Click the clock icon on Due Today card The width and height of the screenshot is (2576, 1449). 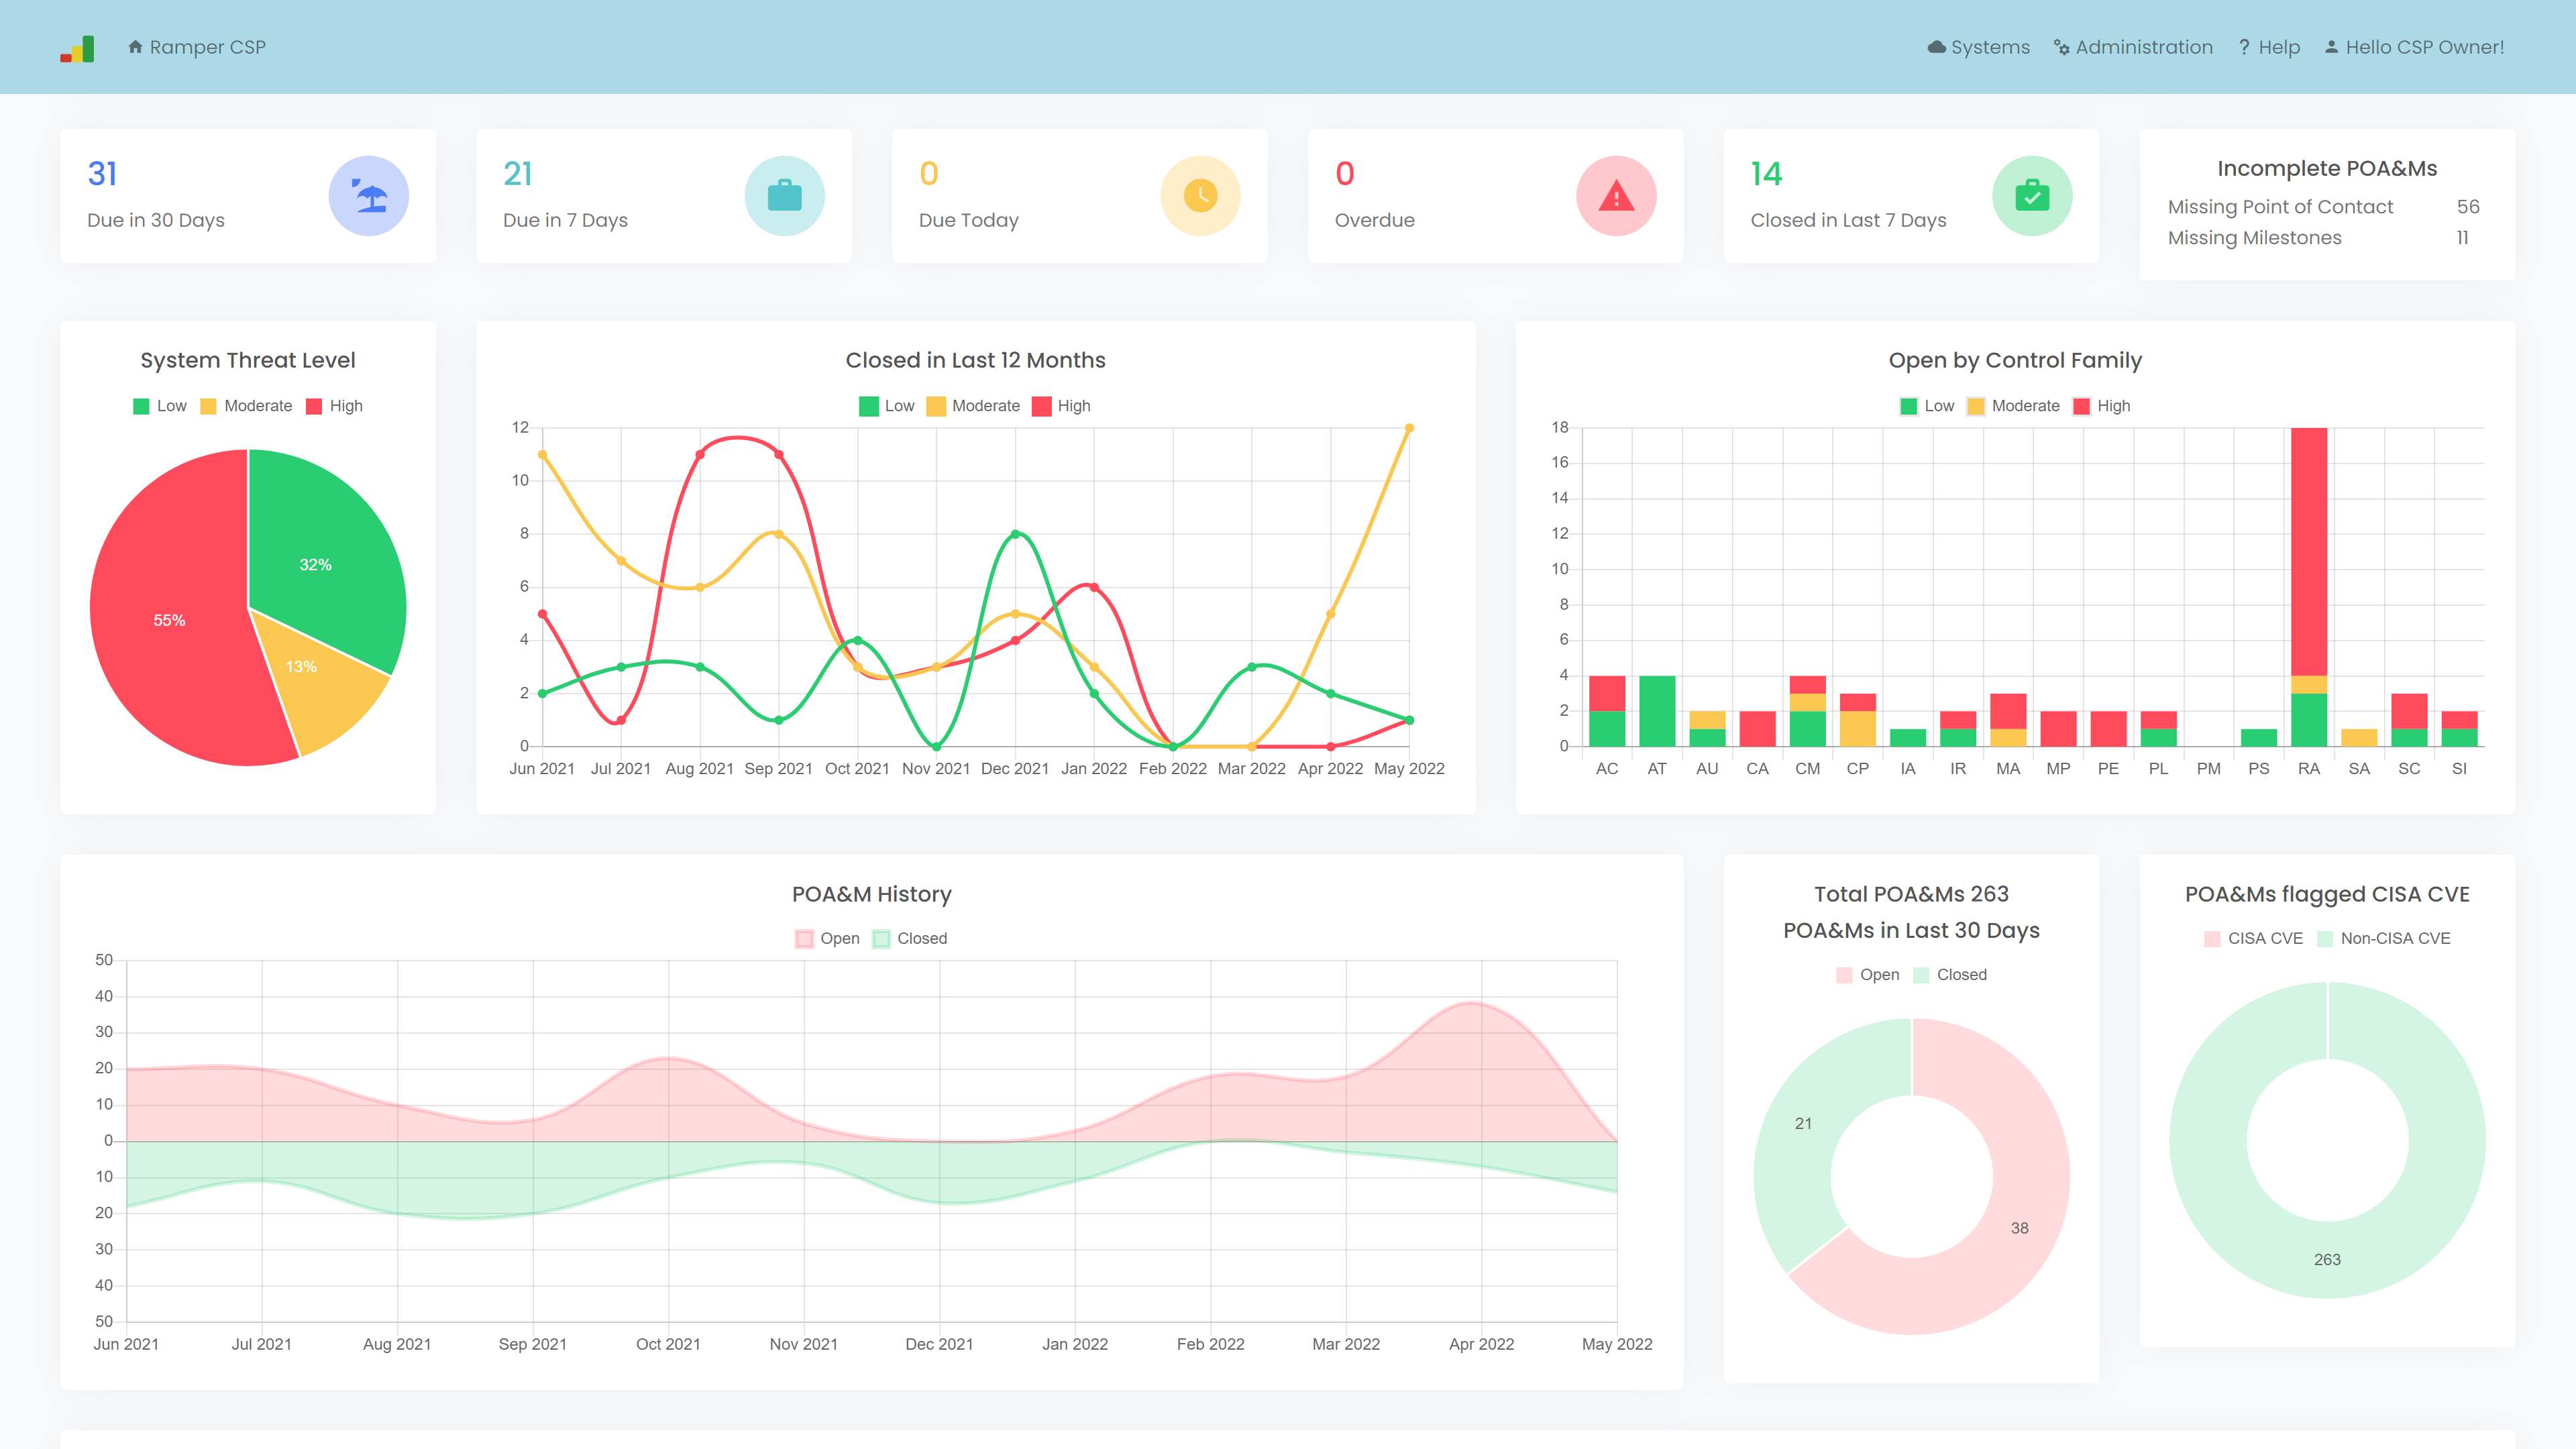click(x=1200, y=196)
